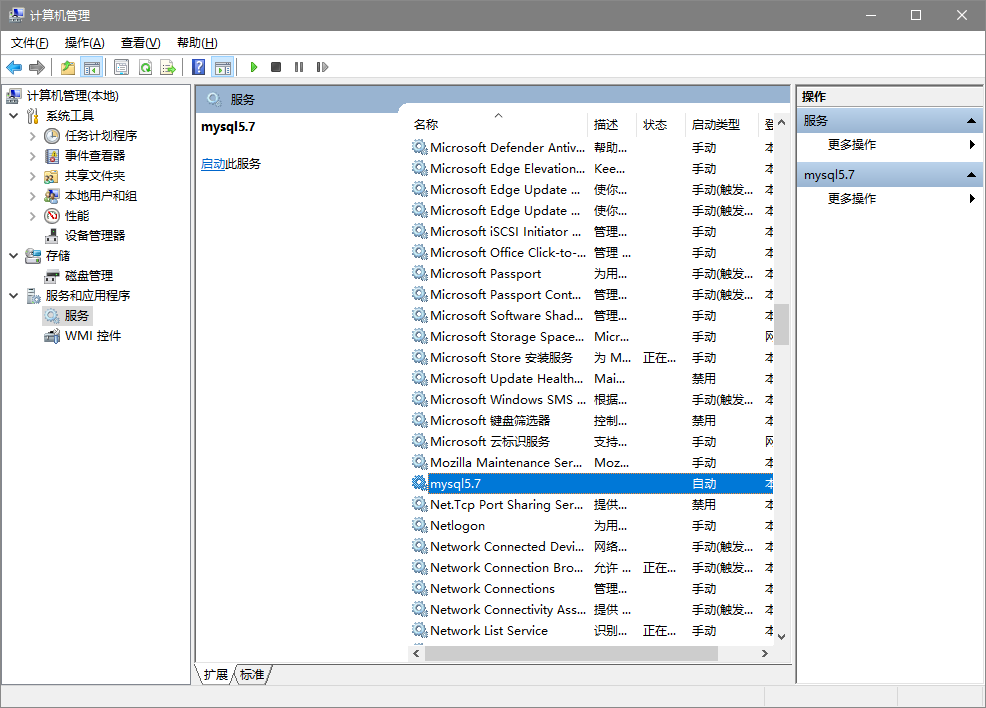Expand the 事件查看器 tree node
The height and width of the screenshot is (708, 986).
click(33, 156)
